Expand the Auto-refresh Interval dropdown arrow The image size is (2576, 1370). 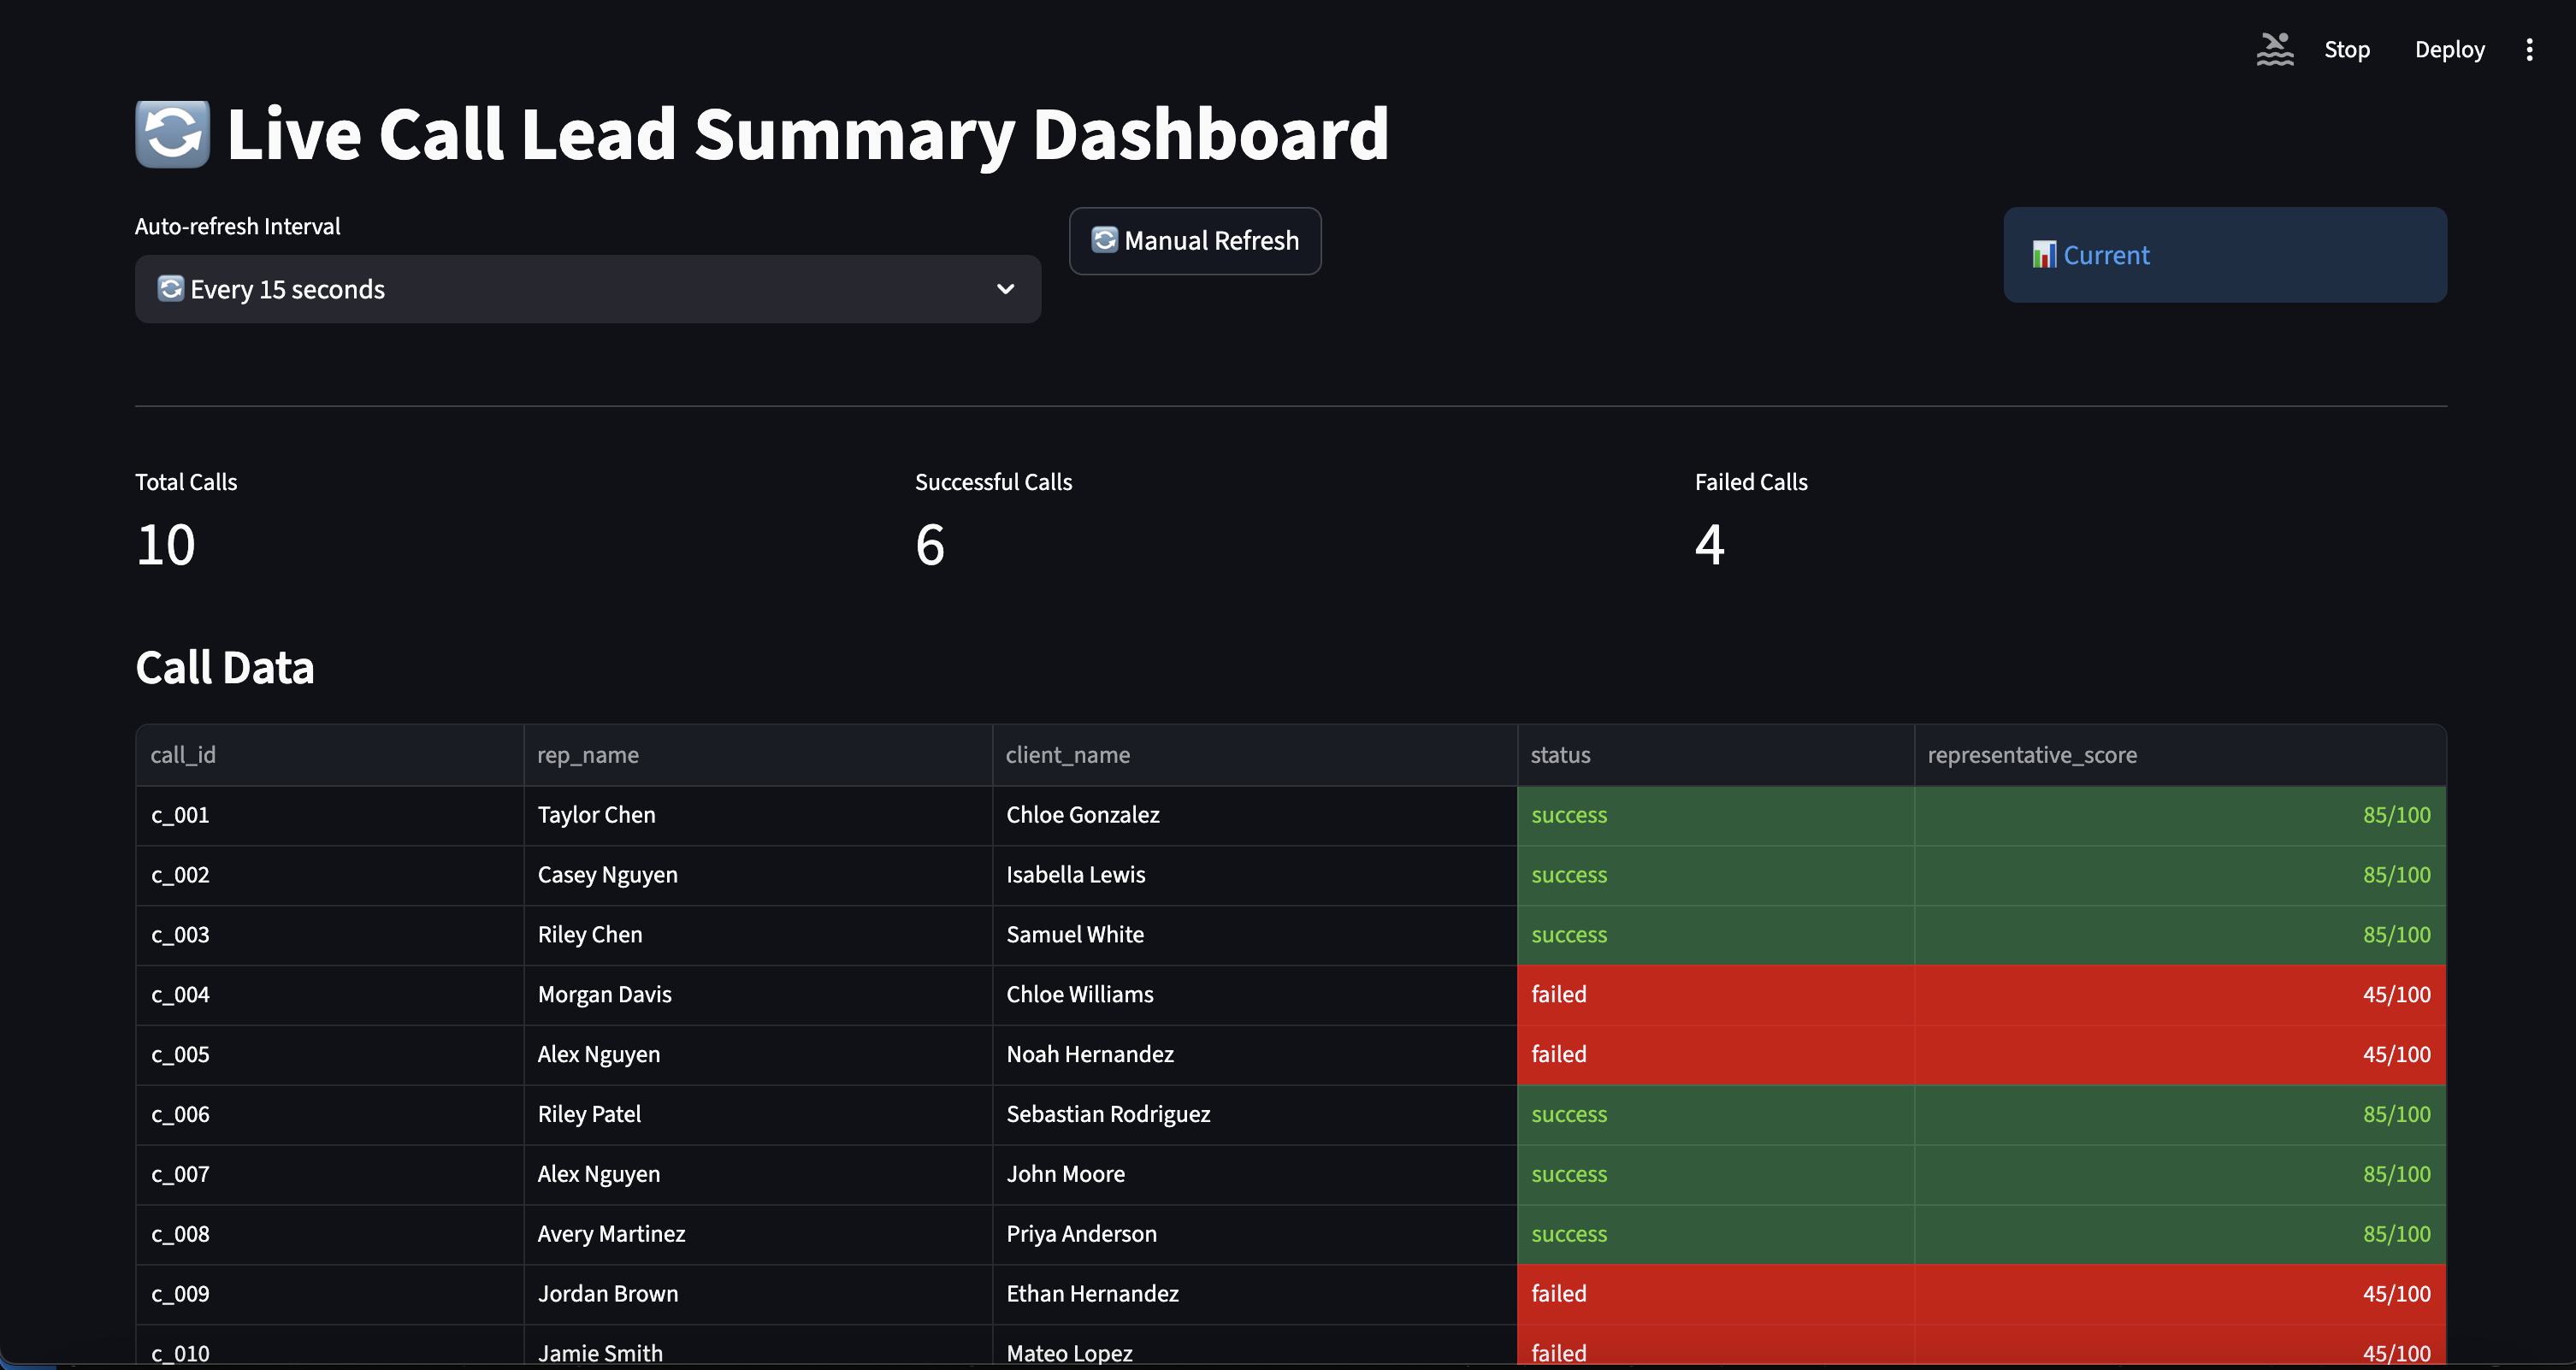coord(1005,289)
